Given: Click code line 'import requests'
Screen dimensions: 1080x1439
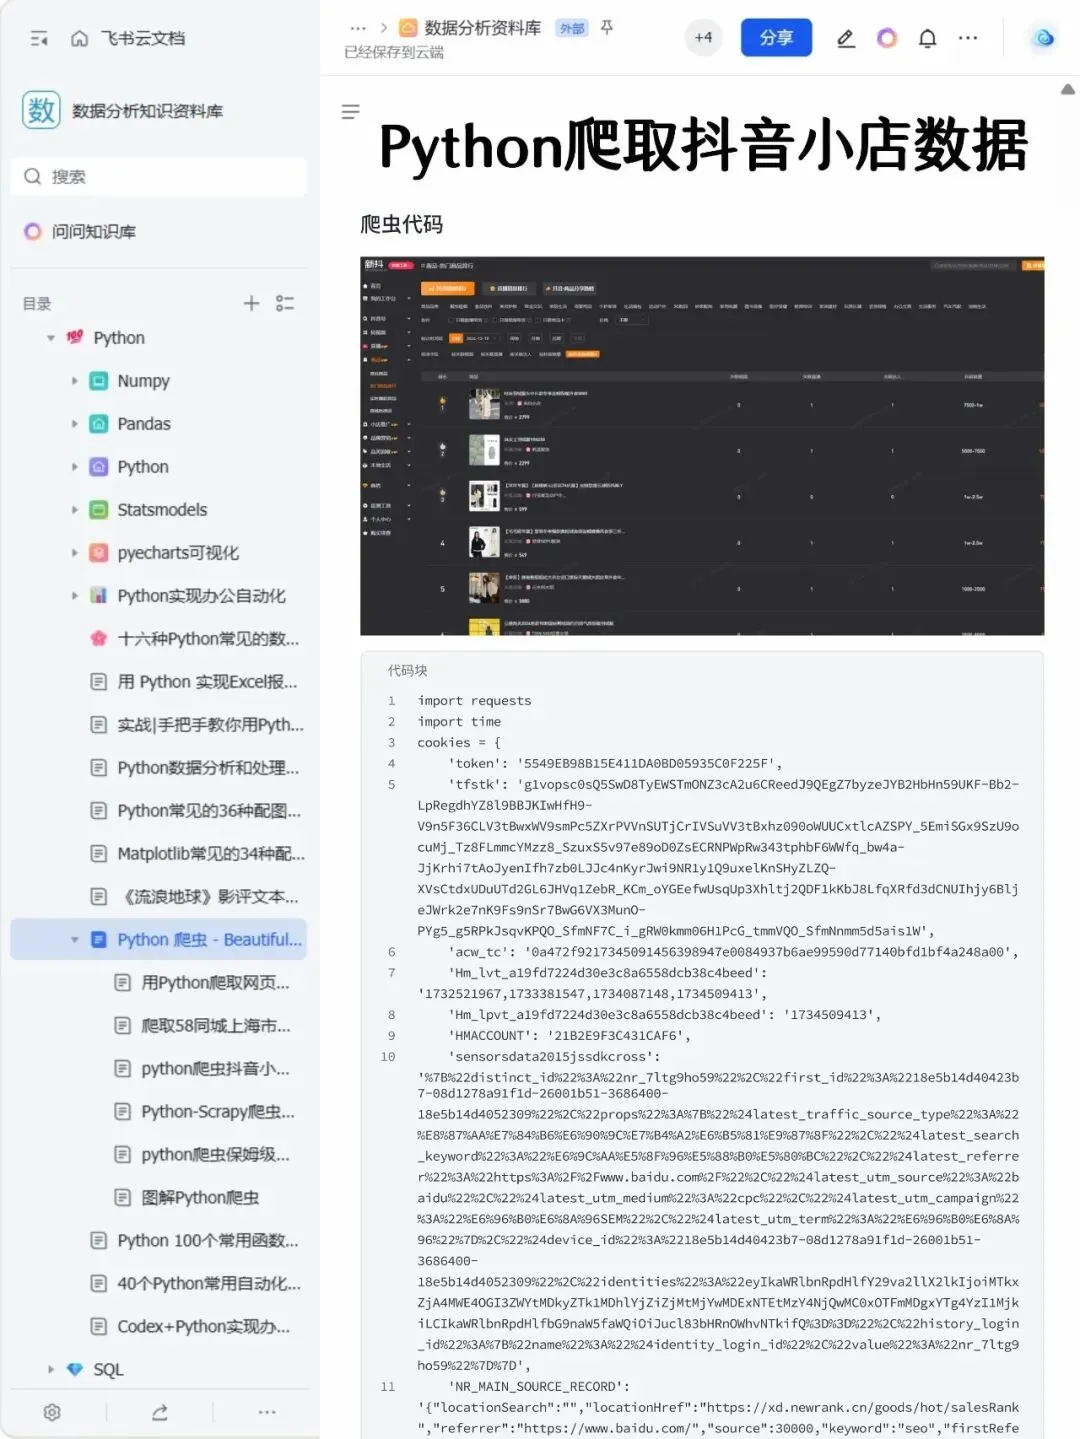Looking at the screenshot, I should (x=474, y=701).
